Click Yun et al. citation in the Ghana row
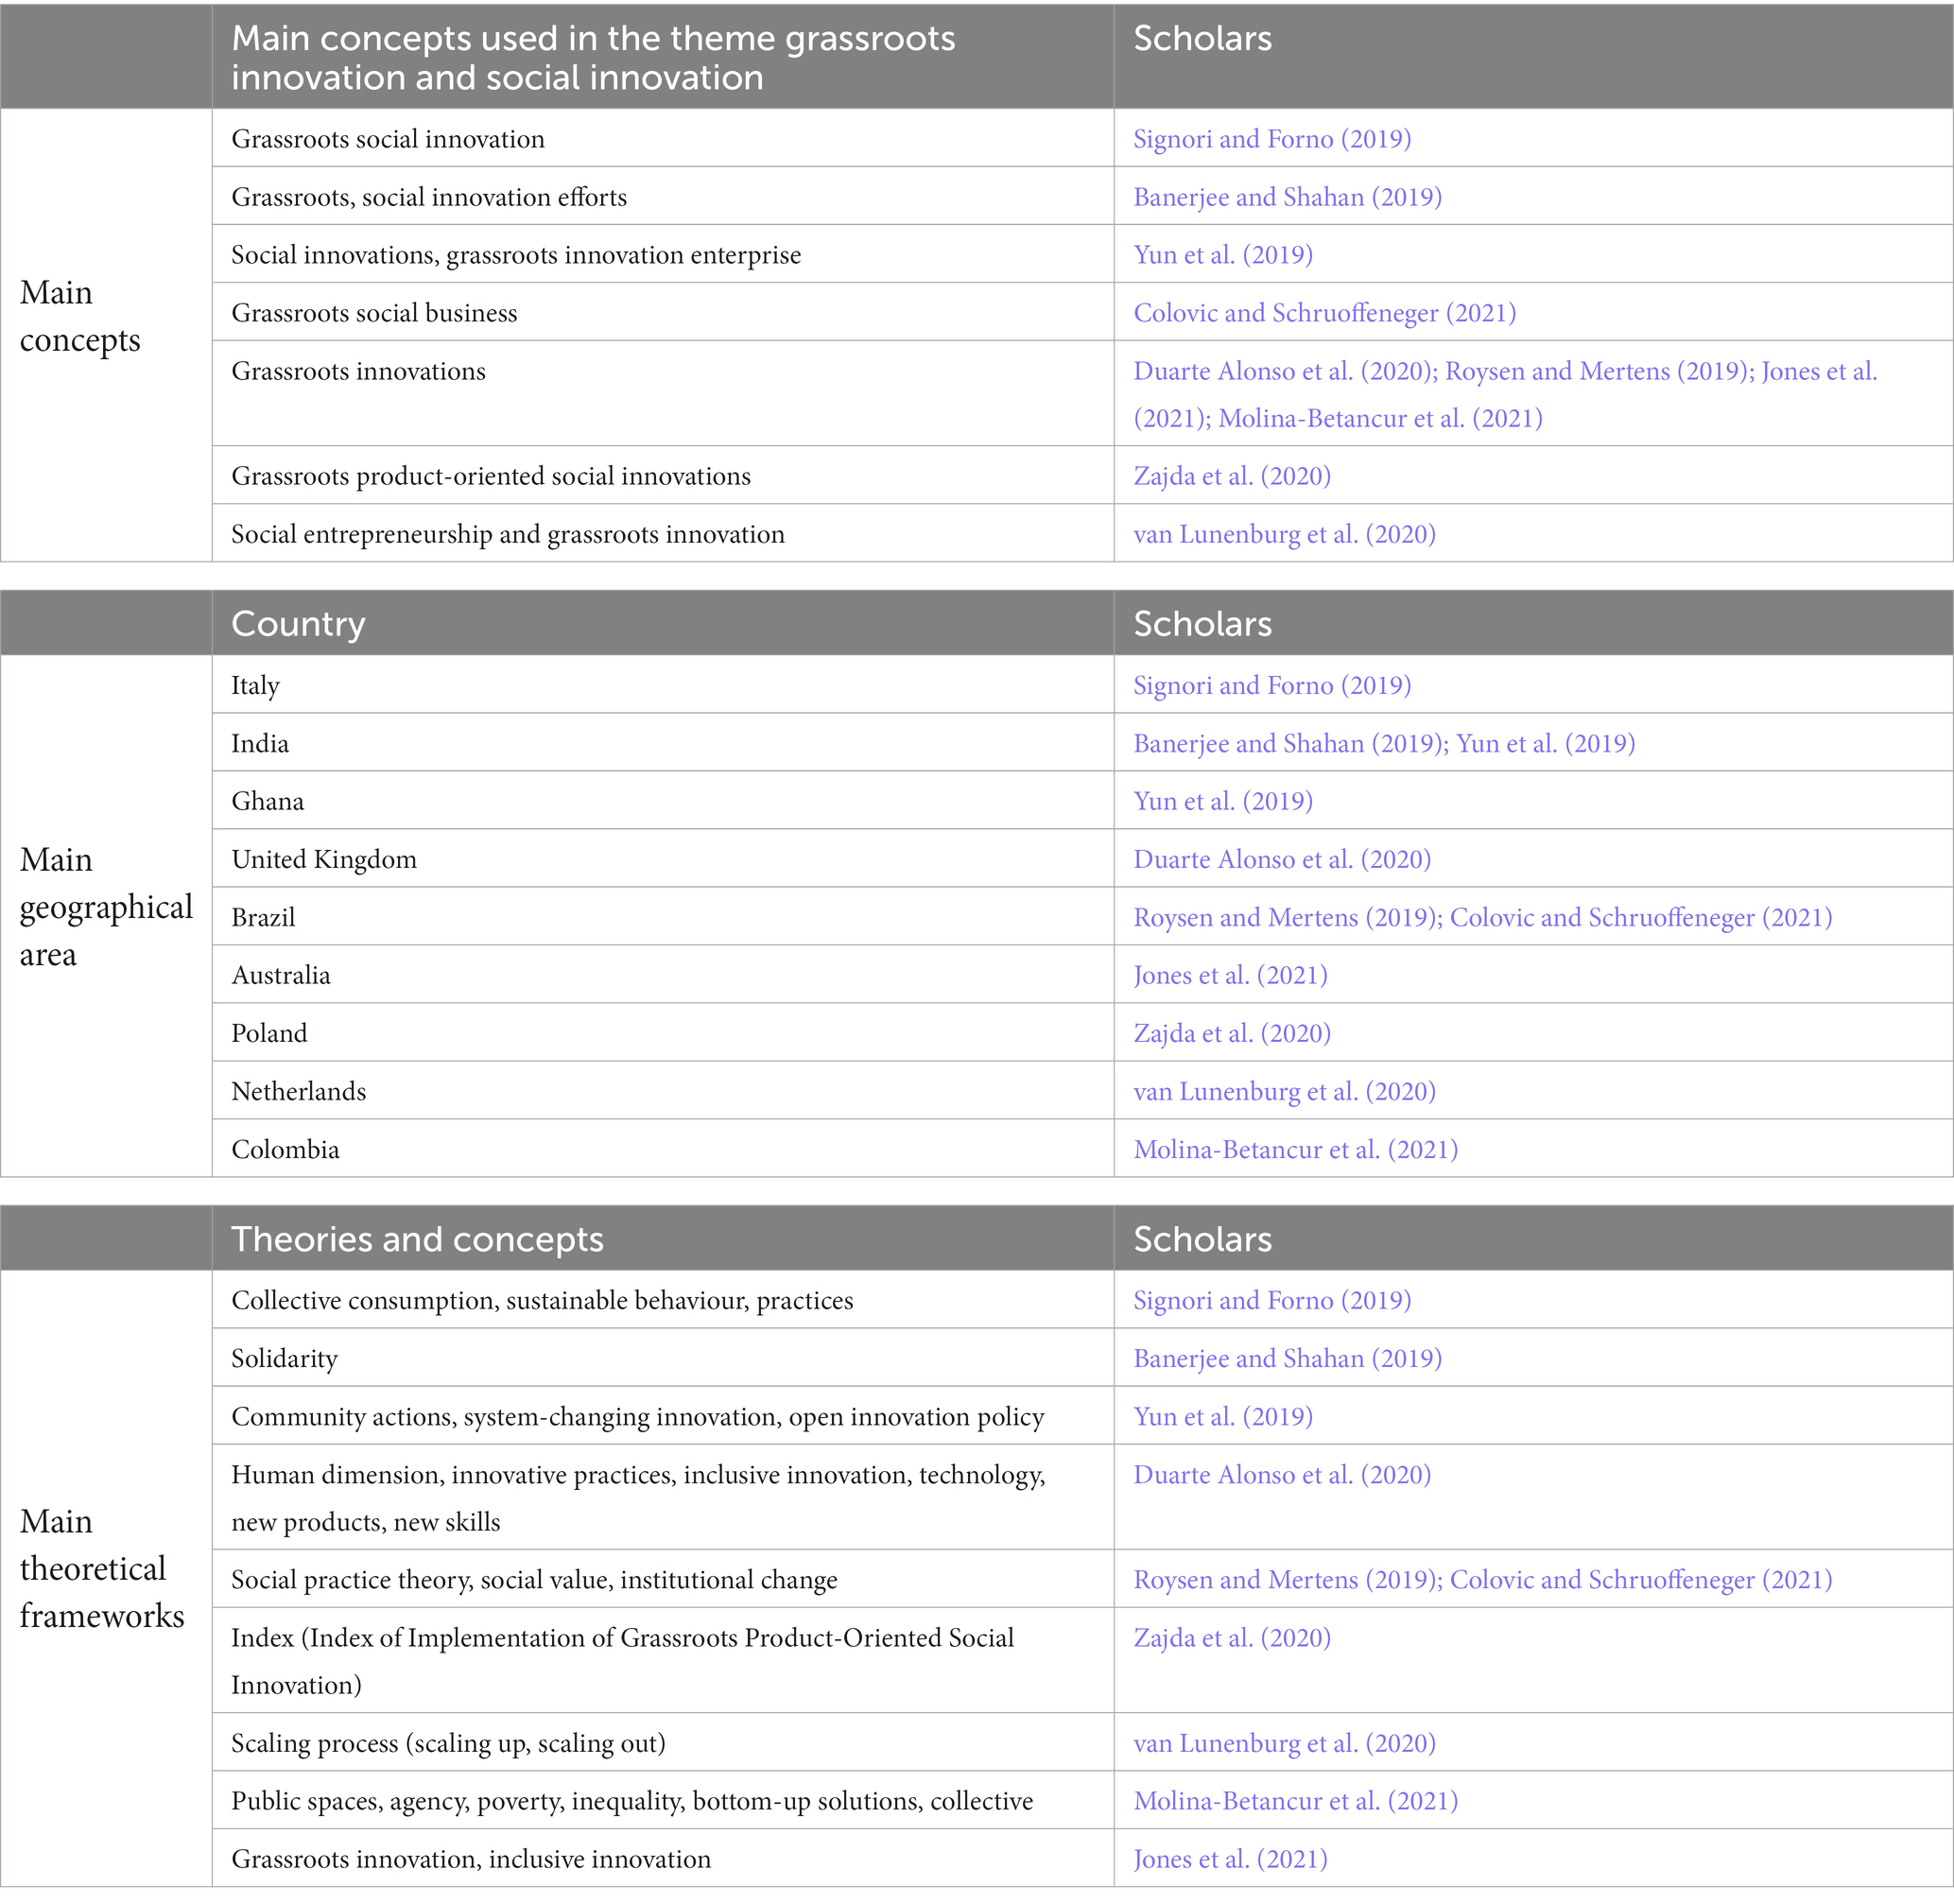This screenshot has height=1904, width=1954. click(1223, 801)
